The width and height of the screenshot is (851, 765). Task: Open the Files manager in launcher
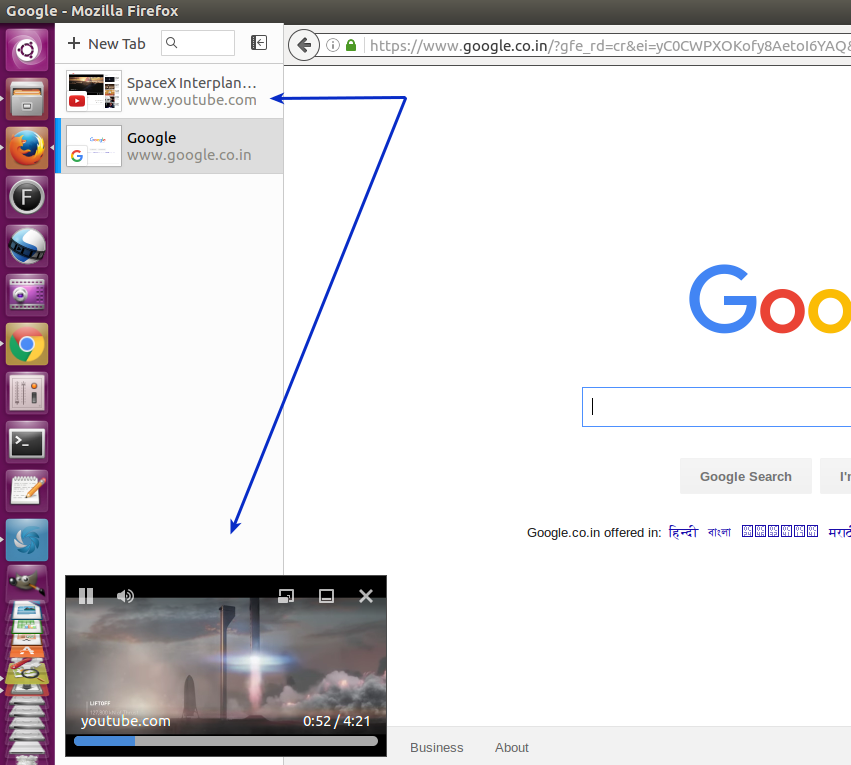pos(27,99)
